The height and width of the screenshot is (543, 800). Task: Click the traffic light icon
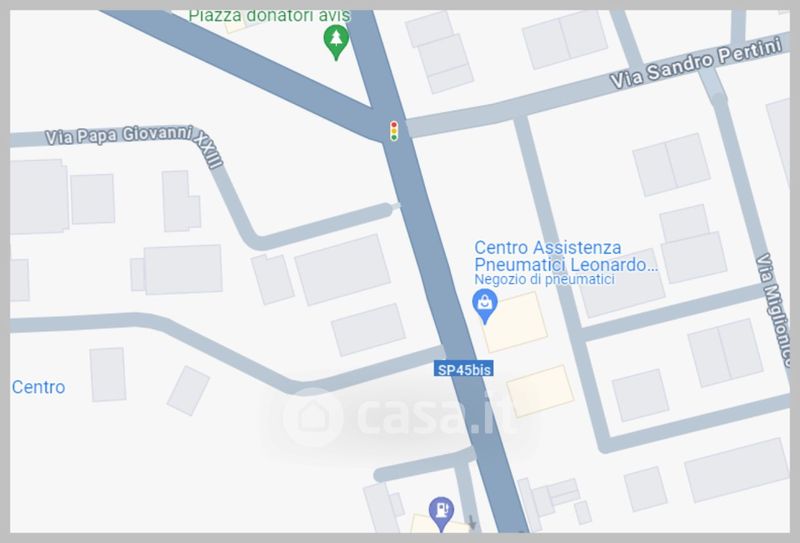pyautogui.click(x=394, y=131)
